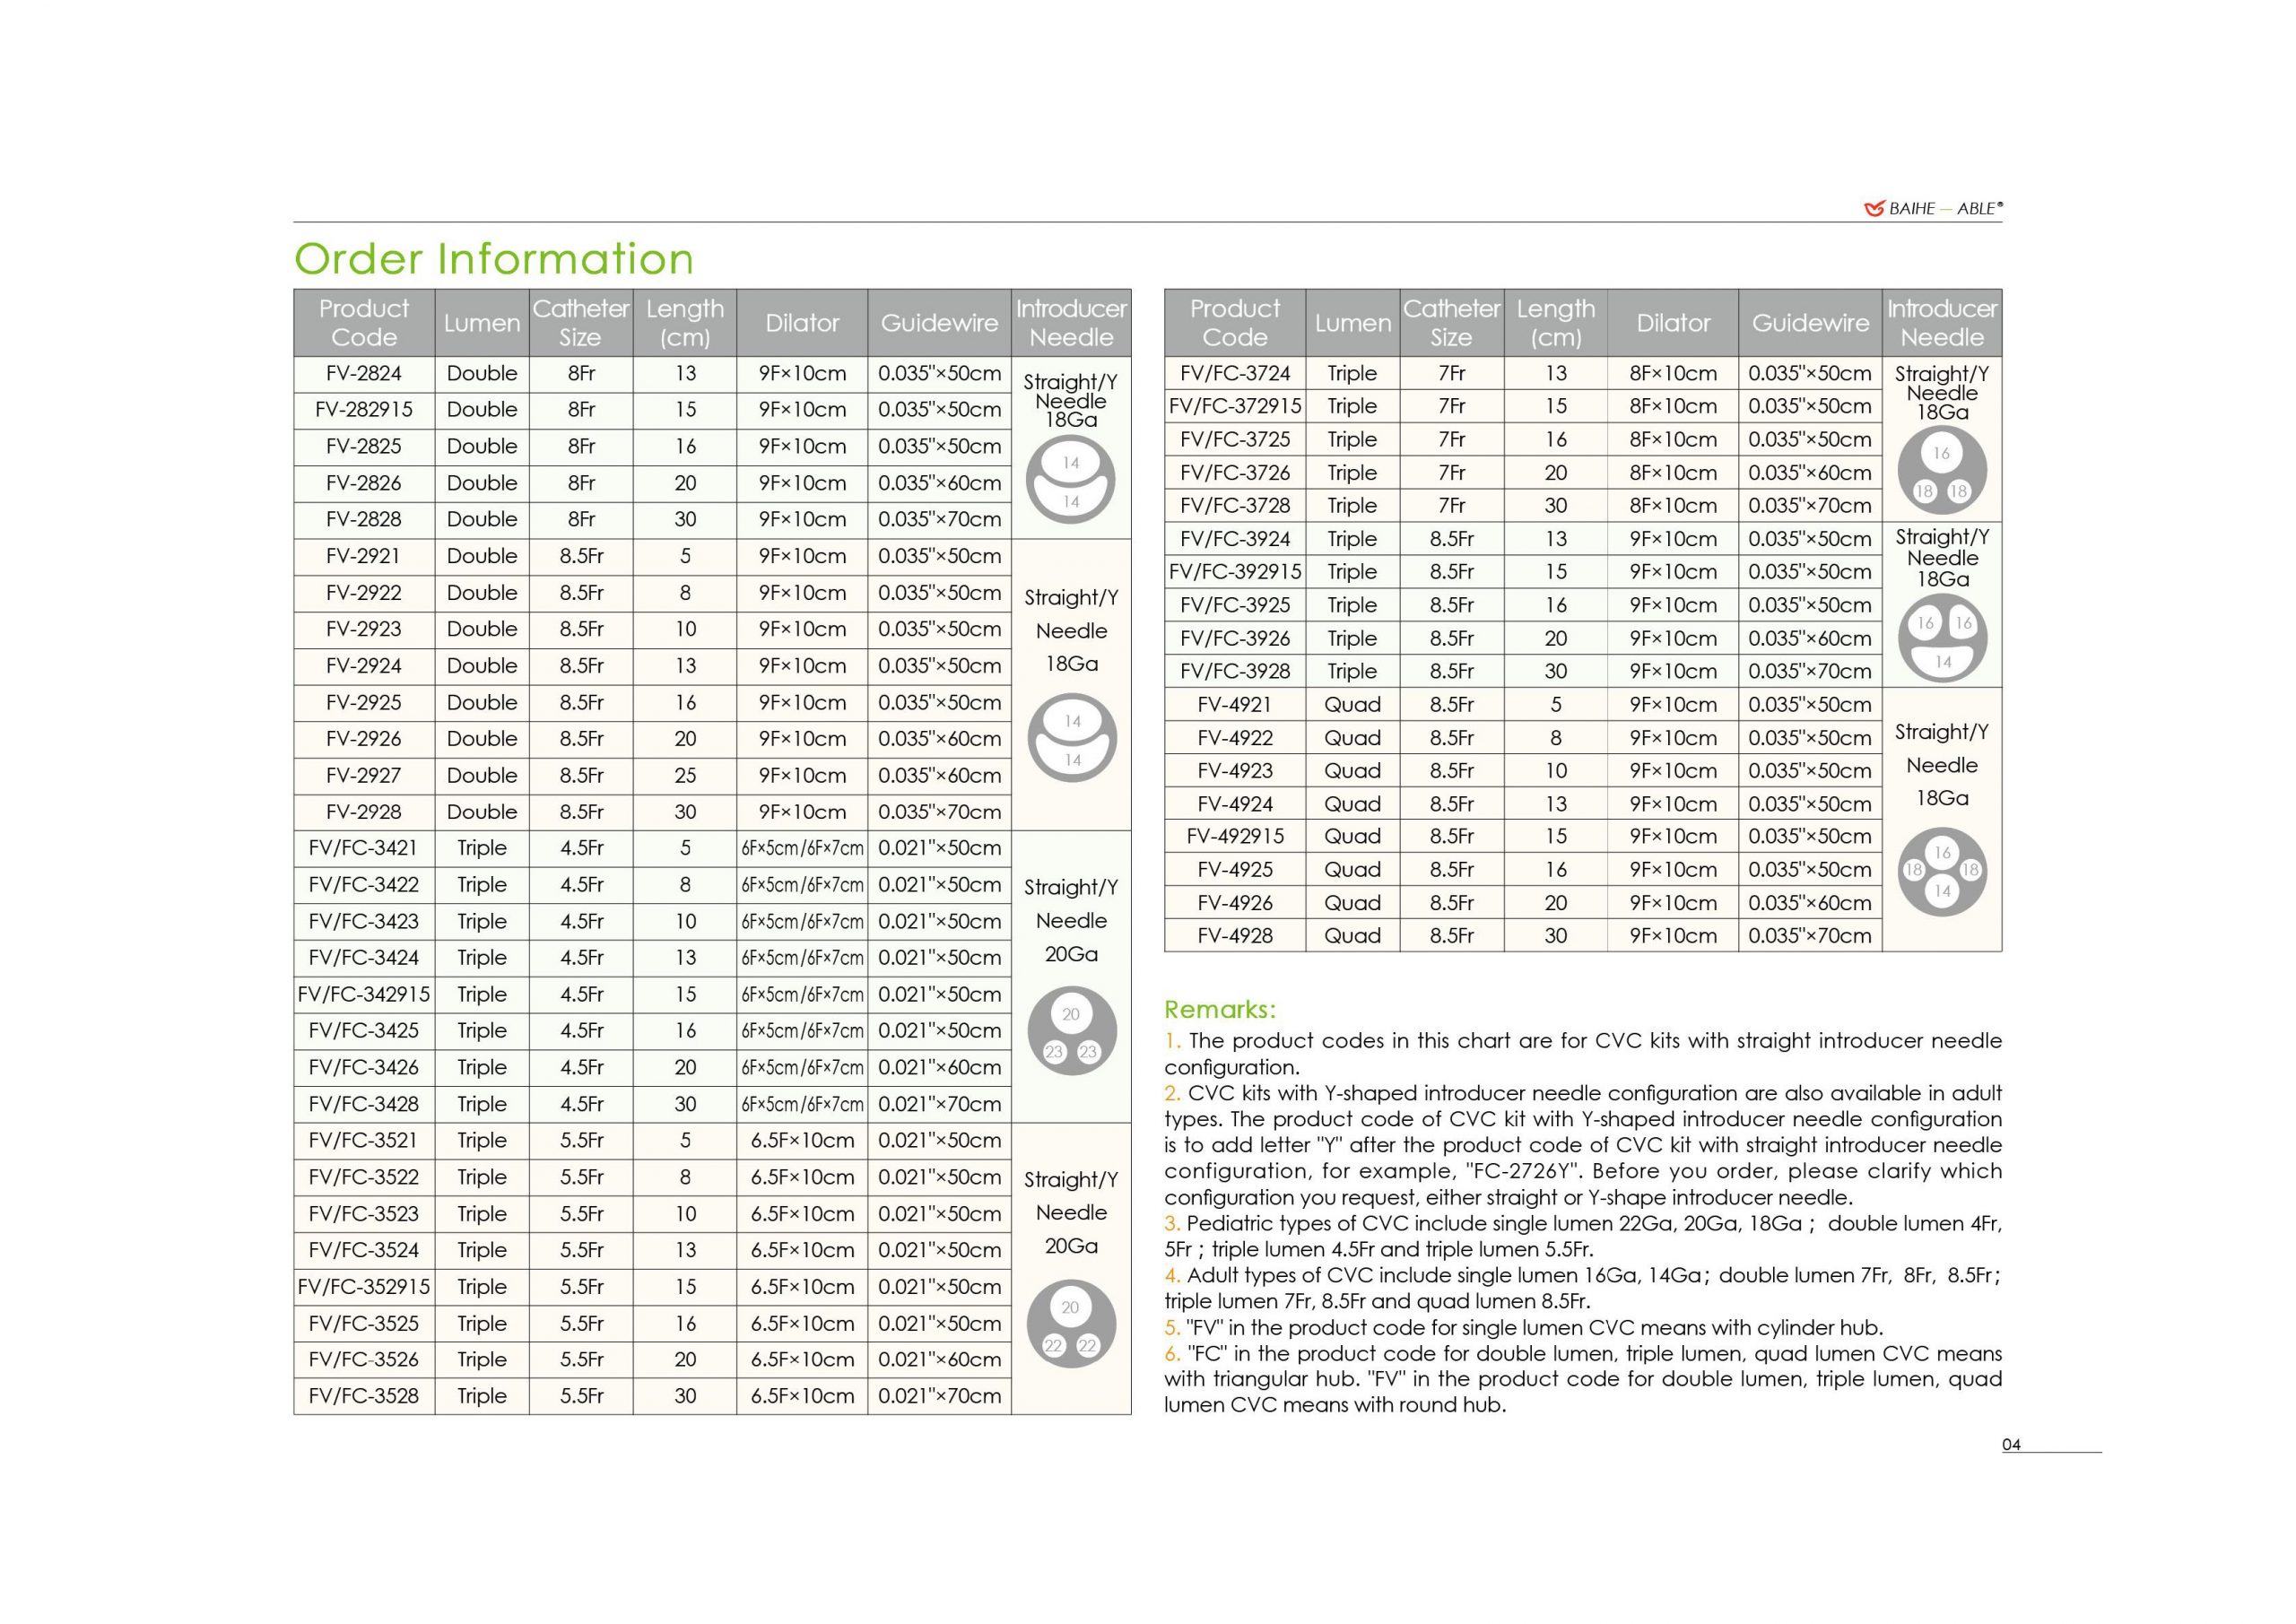Click the 5.5Fr triple lumen 20/22/22 diagram

[x=1071, y=1324]
